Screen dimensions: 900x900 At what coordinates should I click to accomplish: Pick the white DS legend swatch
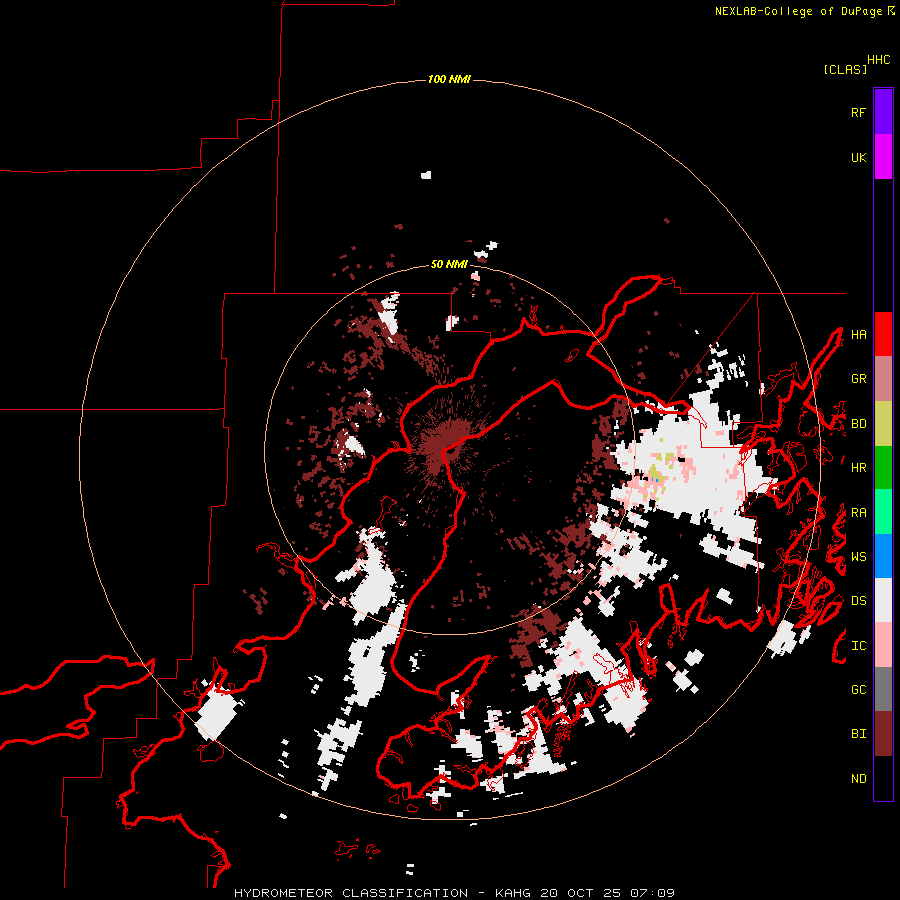pyautogui.click(x=883, y=600)
